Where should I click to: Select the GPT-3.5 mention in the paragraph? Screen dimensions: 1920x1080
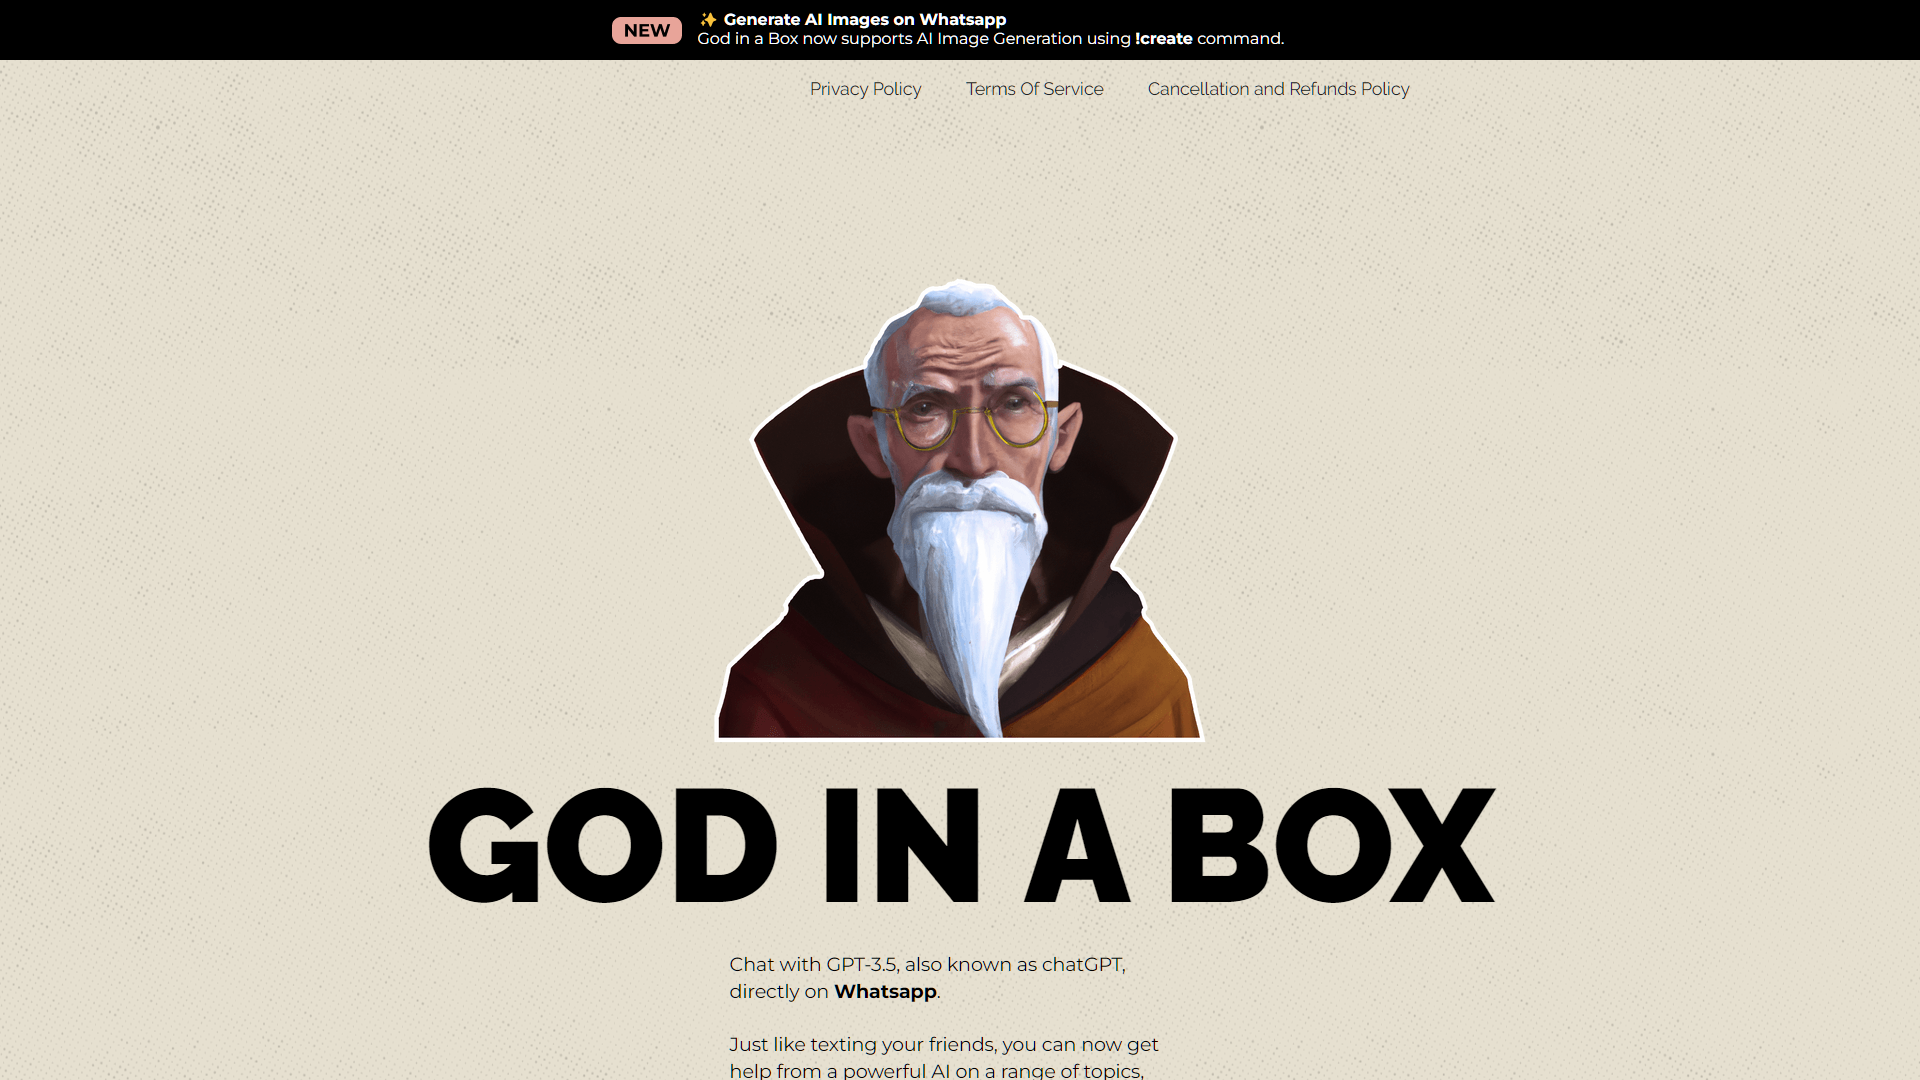click(862, 965)
